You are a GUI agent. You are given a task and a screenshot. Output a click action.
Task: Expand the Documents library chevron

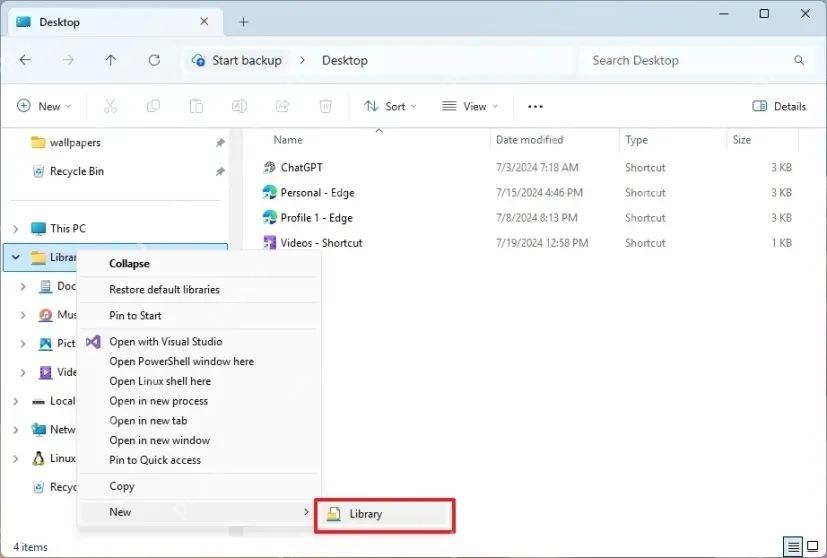23,286
